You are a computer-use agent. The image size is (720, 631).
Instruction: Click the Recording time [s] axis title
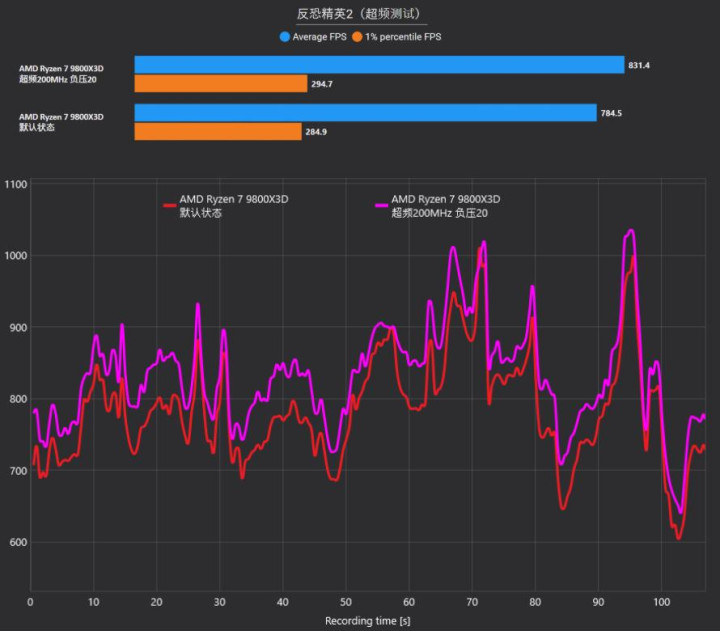(368, 621)
